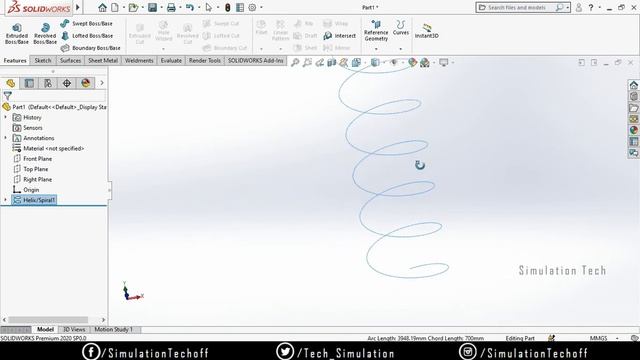Choose Swept Boss/Base
The height and width of the screenshot is (360, 640).
tap(87, 24)
